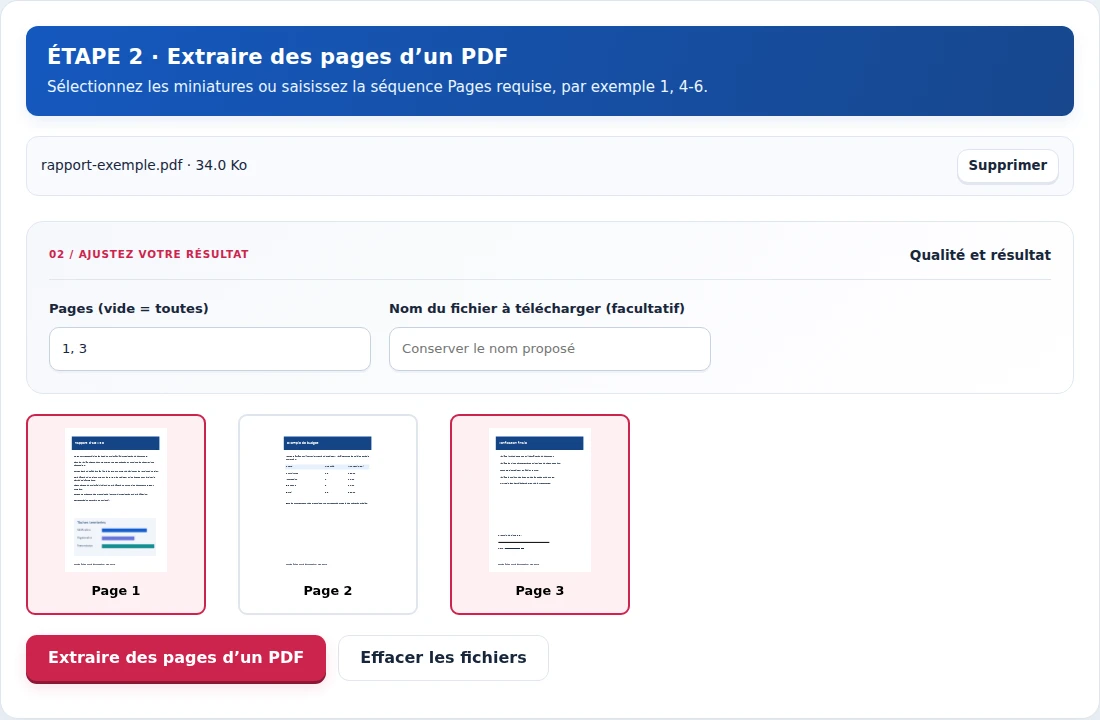Click the red Extraire des pages d’un PDF button

pyautogui.click(x=176, y=658)
